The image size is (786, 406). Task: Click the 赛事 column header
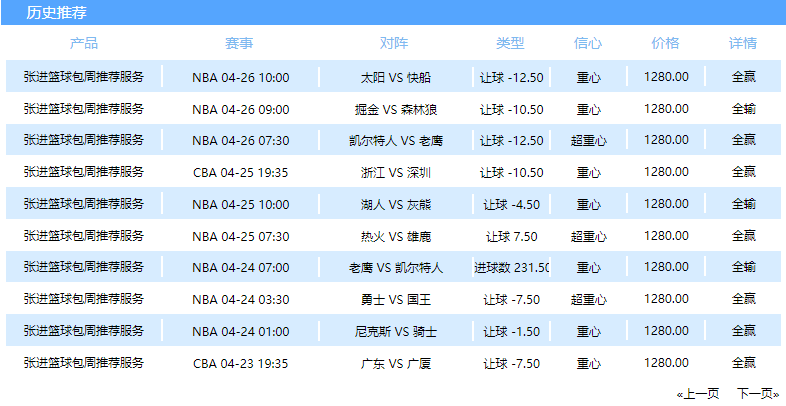(240, 44)
